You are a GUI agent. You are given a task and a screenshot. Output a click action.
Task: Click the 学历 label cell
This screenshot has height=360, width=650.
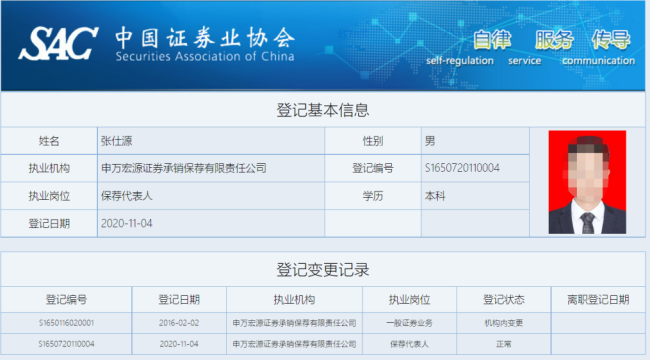[x=373, y=196]
